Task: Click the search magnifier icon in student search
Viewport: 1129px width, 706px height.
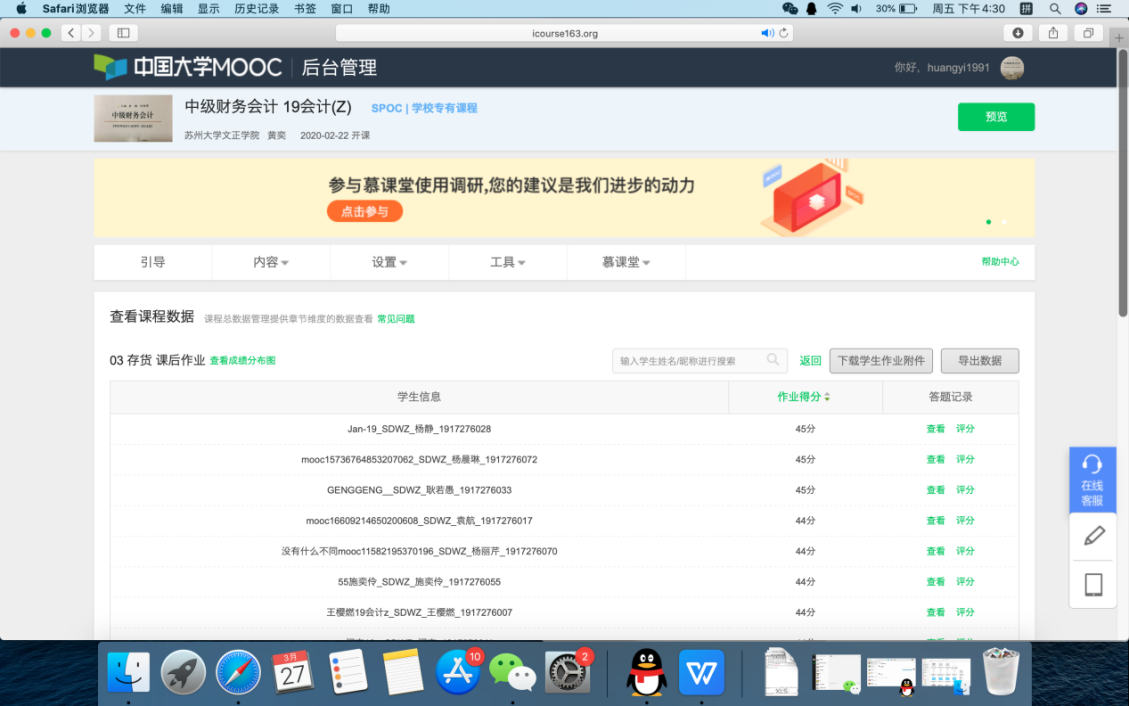Action: [773, 360]
